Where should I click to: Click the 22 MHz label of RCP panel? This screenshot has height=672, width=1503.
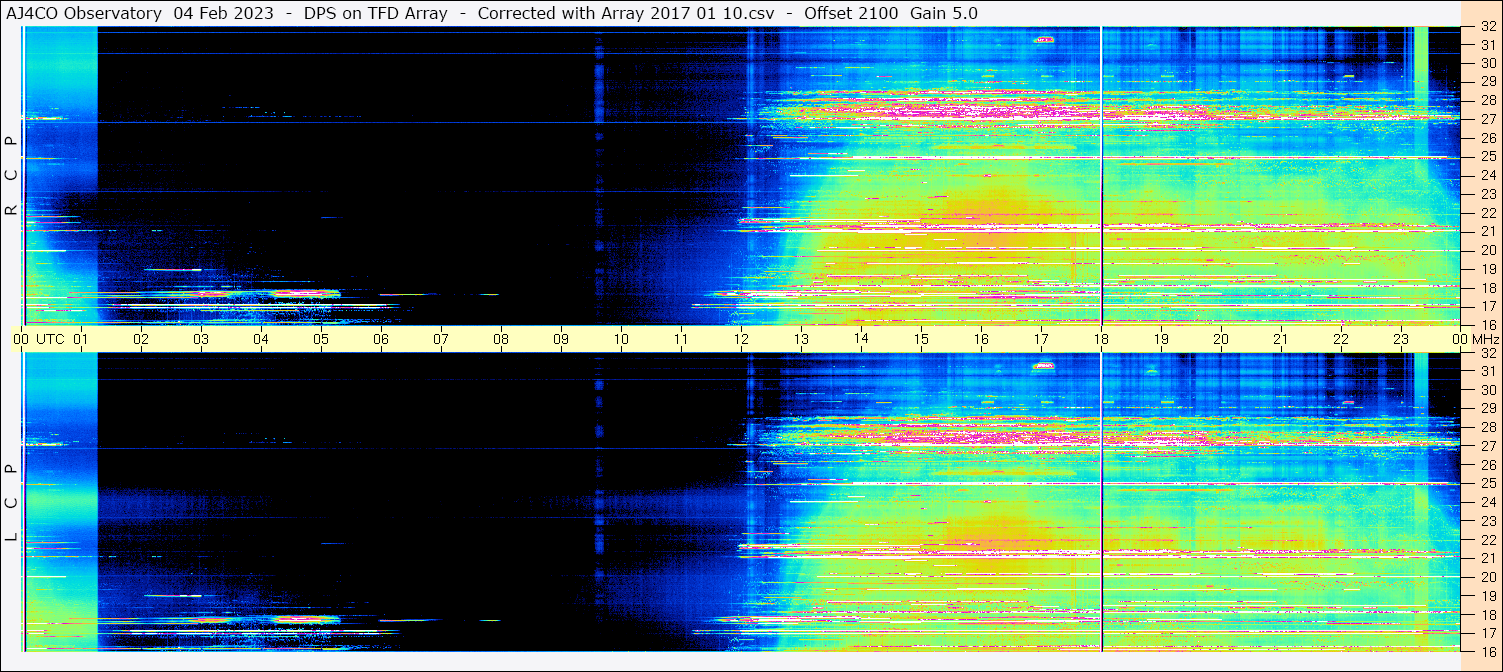coord(1487,212)
